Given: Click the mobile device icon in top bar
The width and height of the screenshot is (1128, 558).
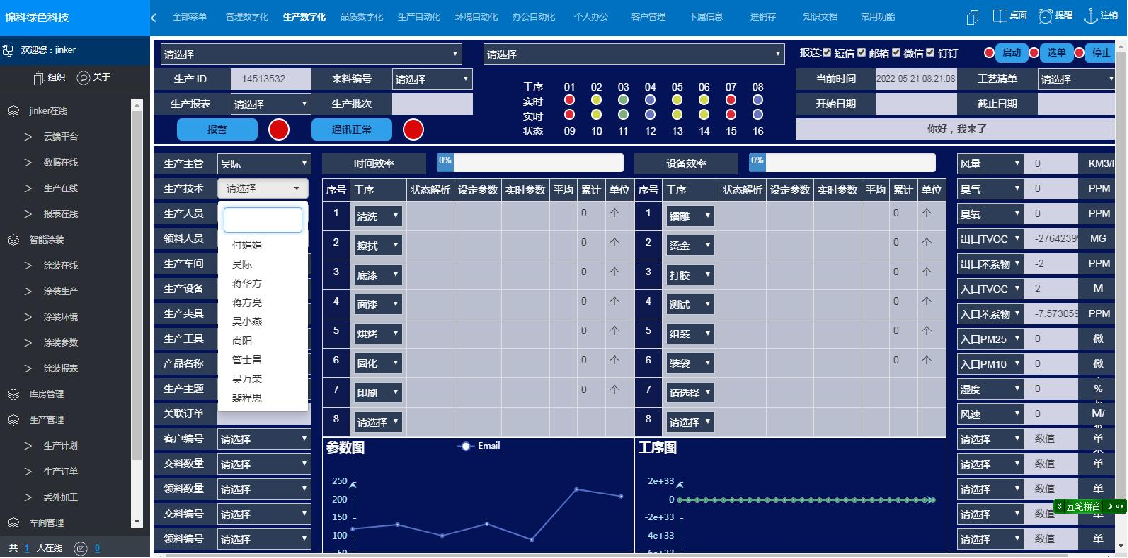Looking at the screenshot, I should (x=971, y=16).
